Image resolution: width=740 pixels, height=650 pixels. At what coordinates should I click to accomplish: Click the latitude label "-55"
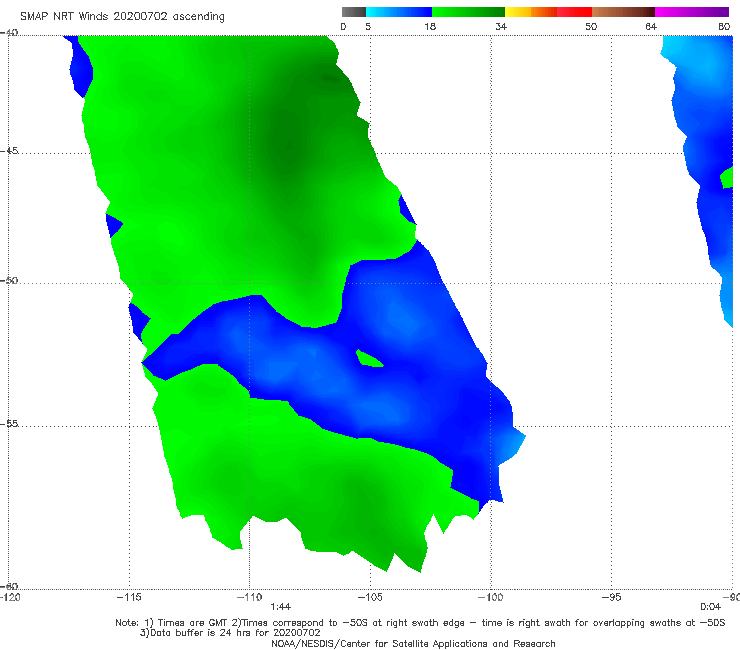(x=9, y=423)
